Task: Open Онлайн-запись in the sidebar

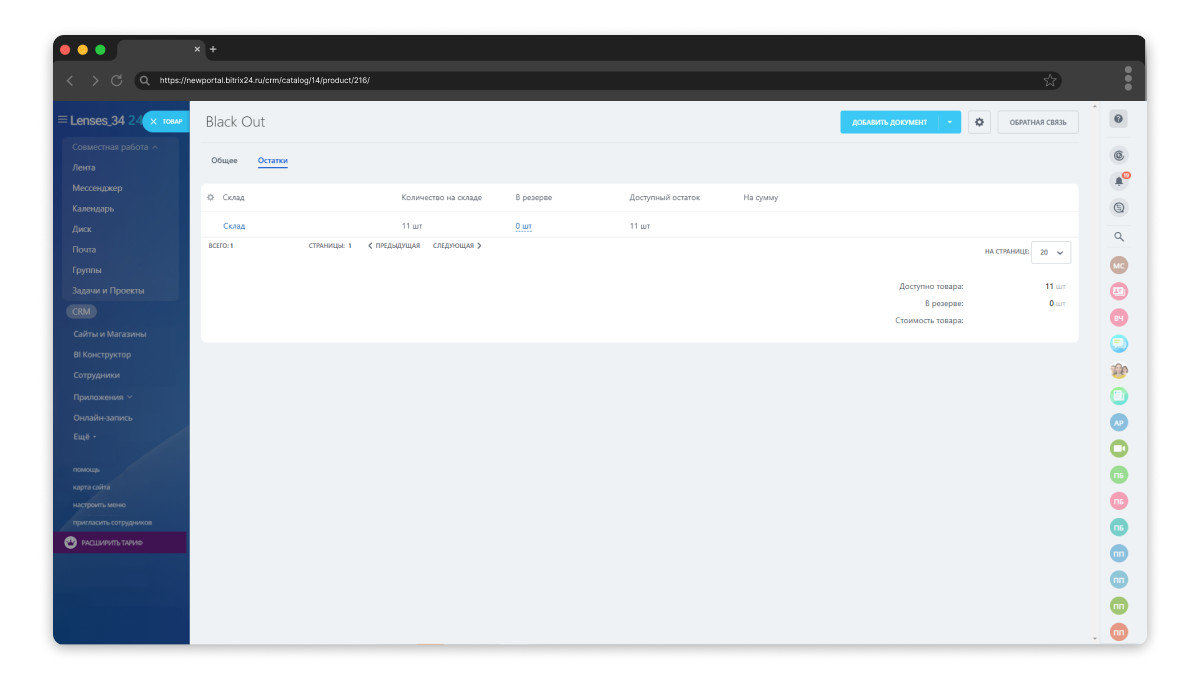Action: [x=103, y=418]
